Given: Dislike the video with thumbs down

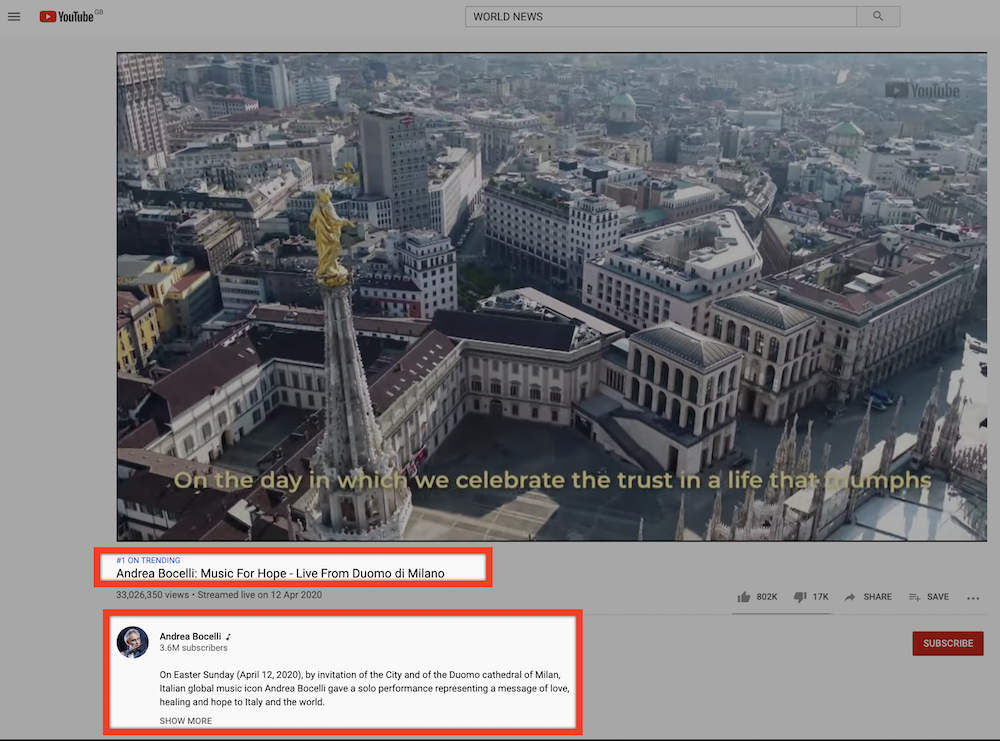Looking at the screenshot, I should [811, 597].
